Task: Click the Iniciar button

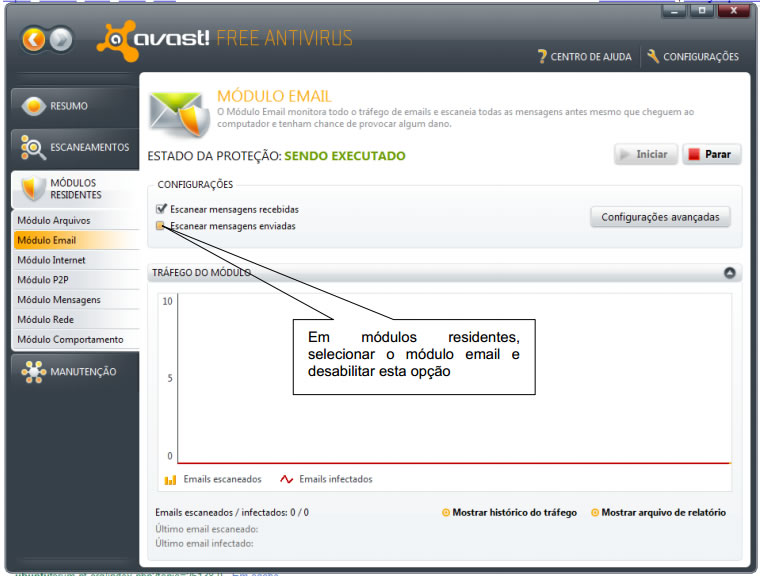Action: coord(646,154)
